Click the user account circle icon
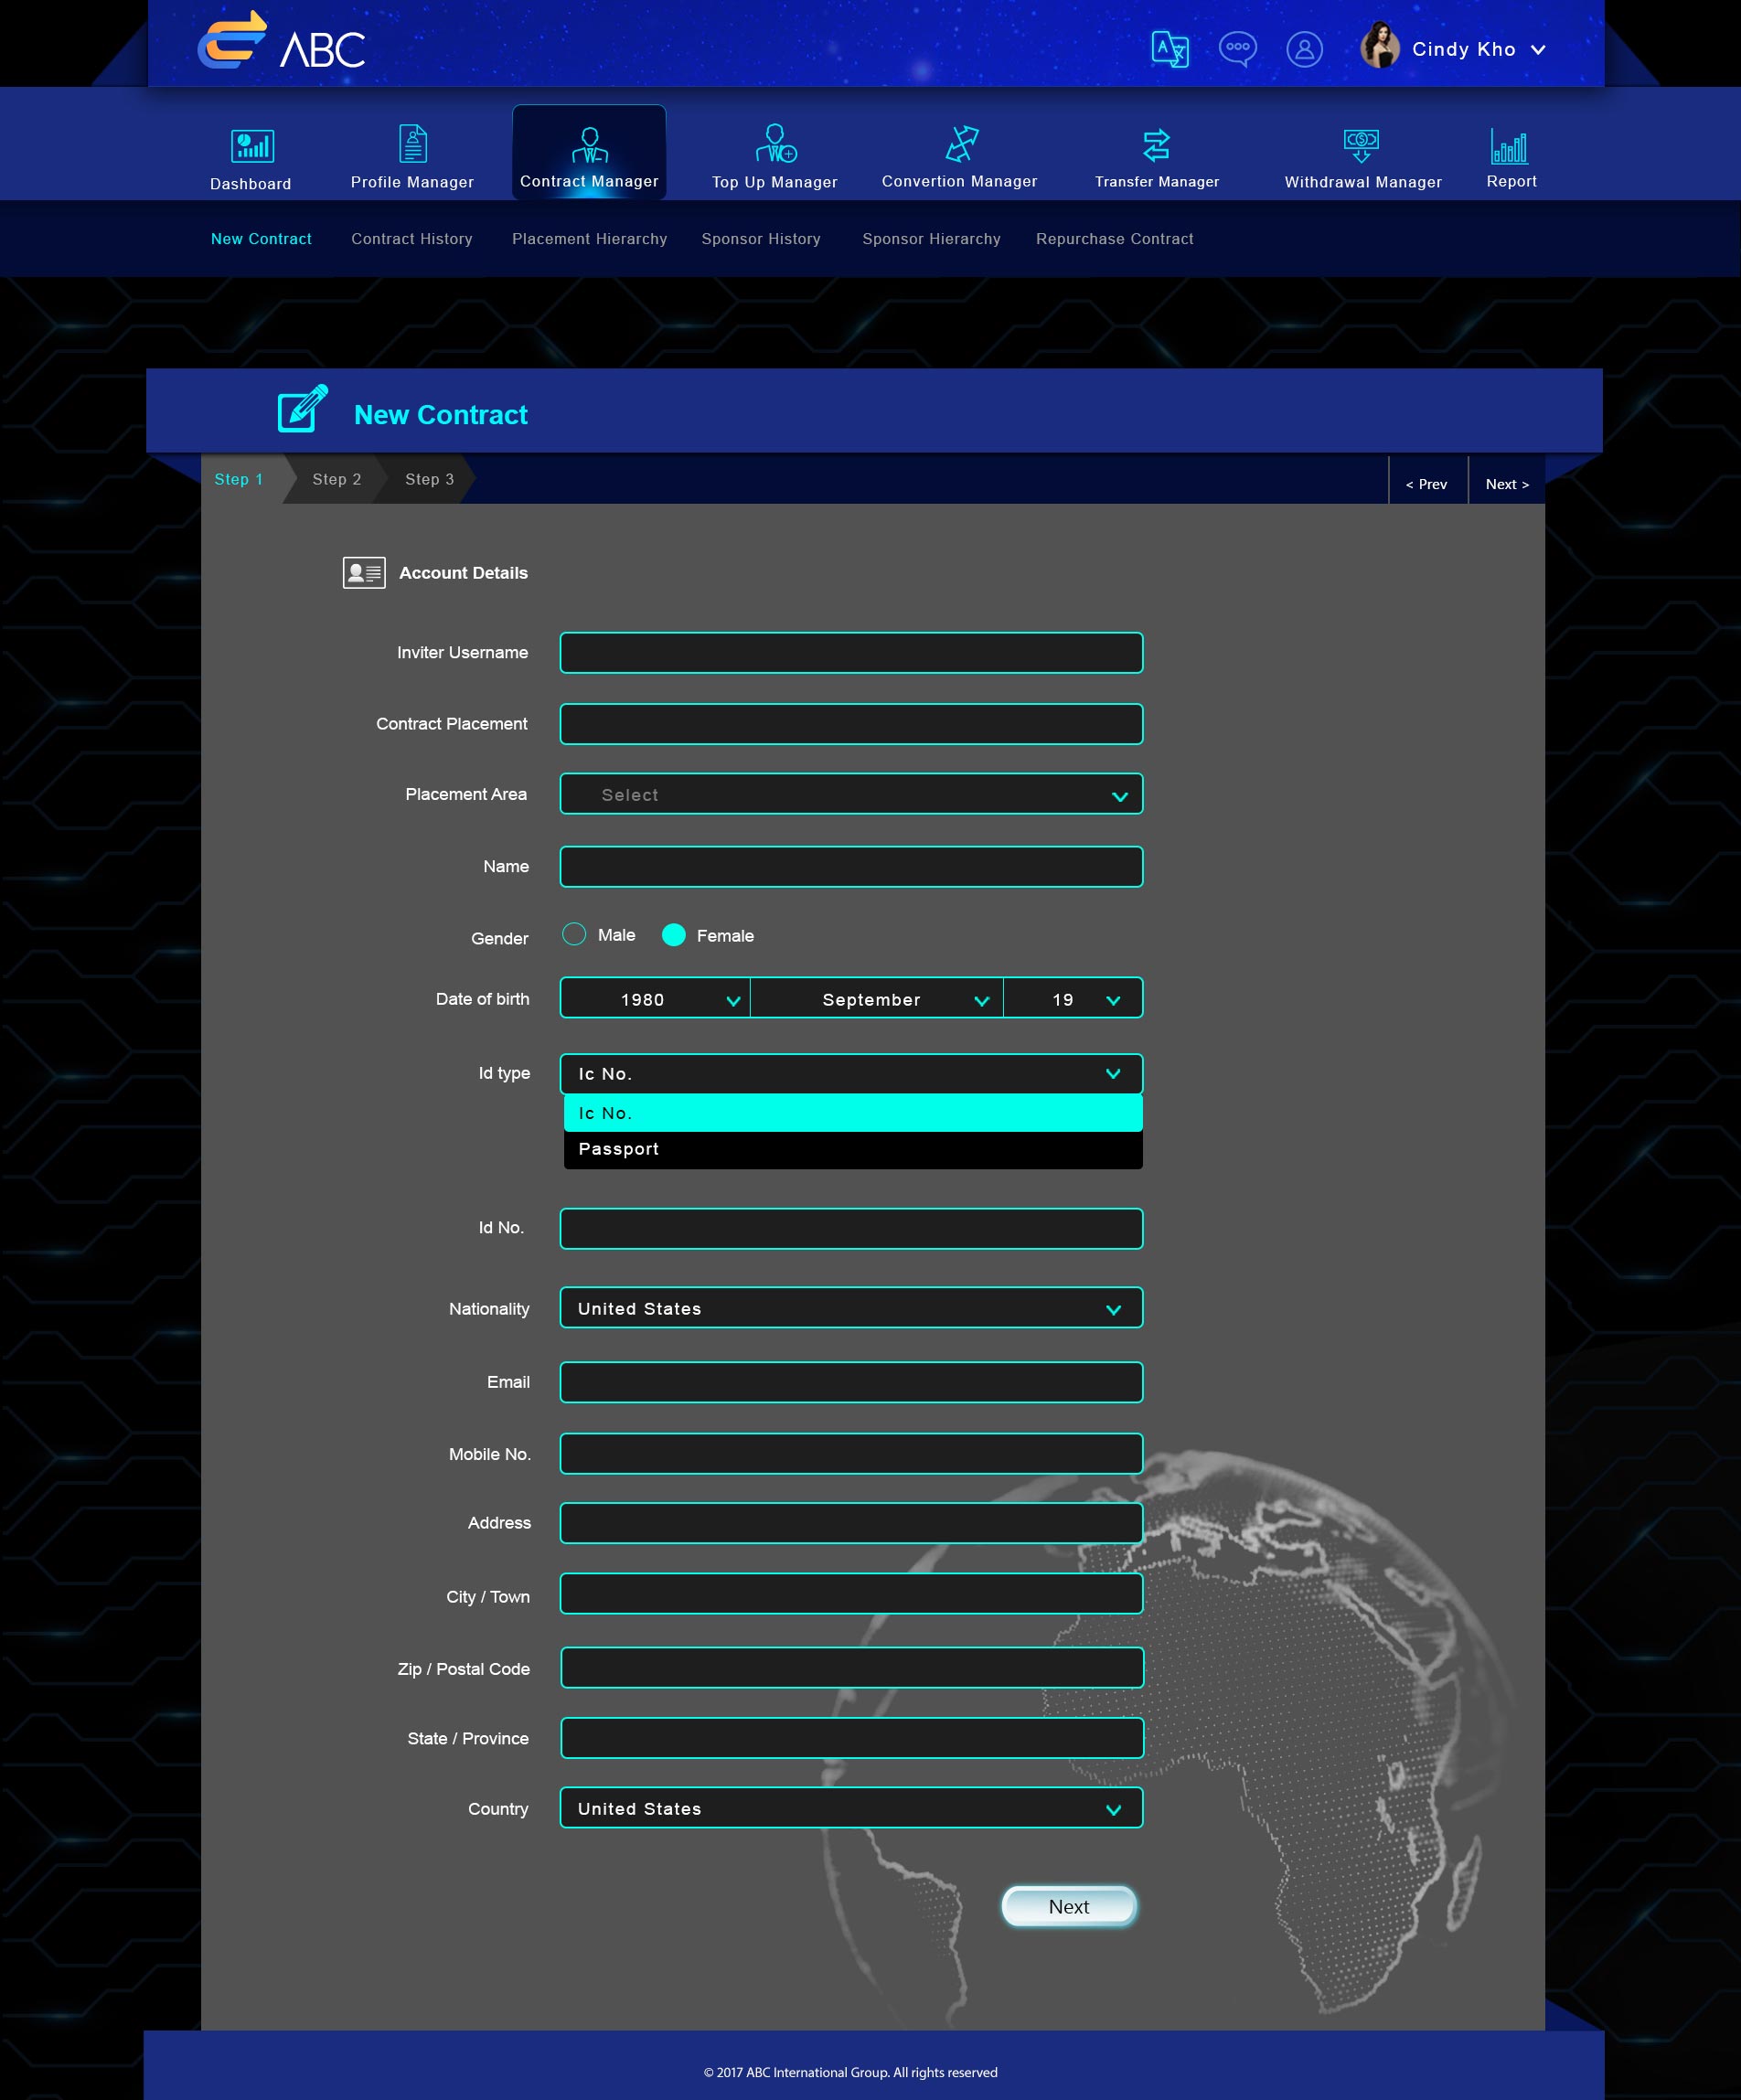The height and width of the screenshot is (2100, 1741). [1304, 49]
